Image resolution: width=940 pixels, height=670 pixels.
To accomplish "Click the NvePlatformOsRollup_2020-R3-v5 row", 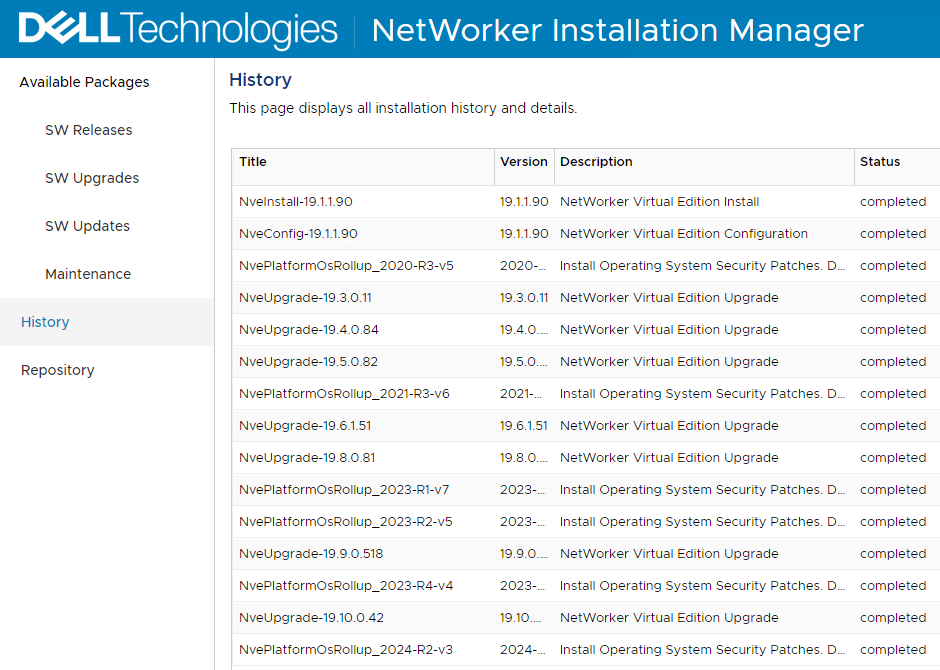I will pyautogui.click(x=346, y=266).
